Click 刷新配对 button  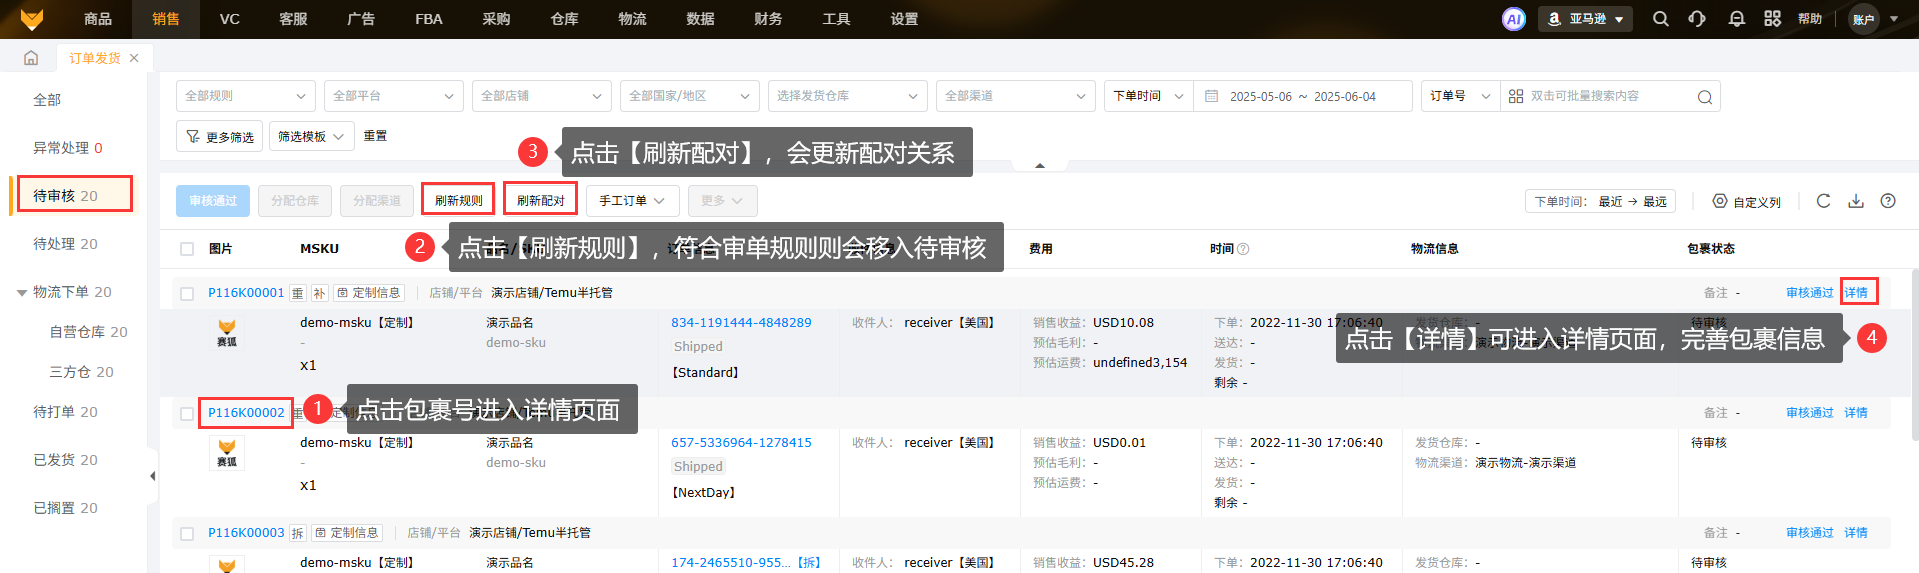click(540, 201)
